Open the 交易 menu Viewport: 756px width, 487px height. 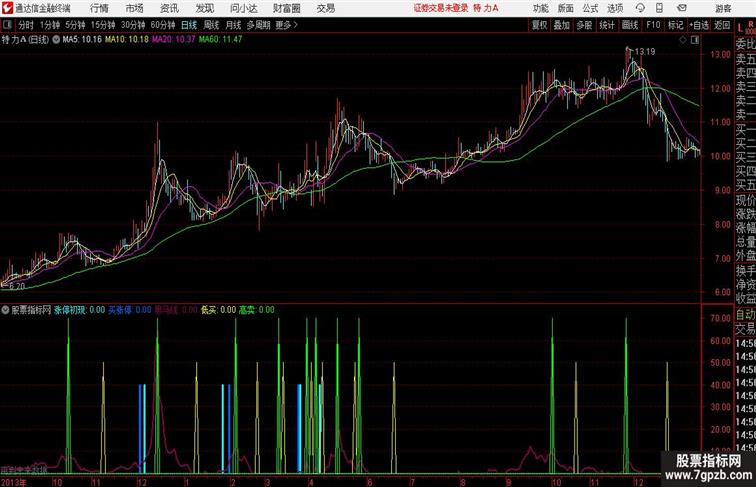(326, 8)
